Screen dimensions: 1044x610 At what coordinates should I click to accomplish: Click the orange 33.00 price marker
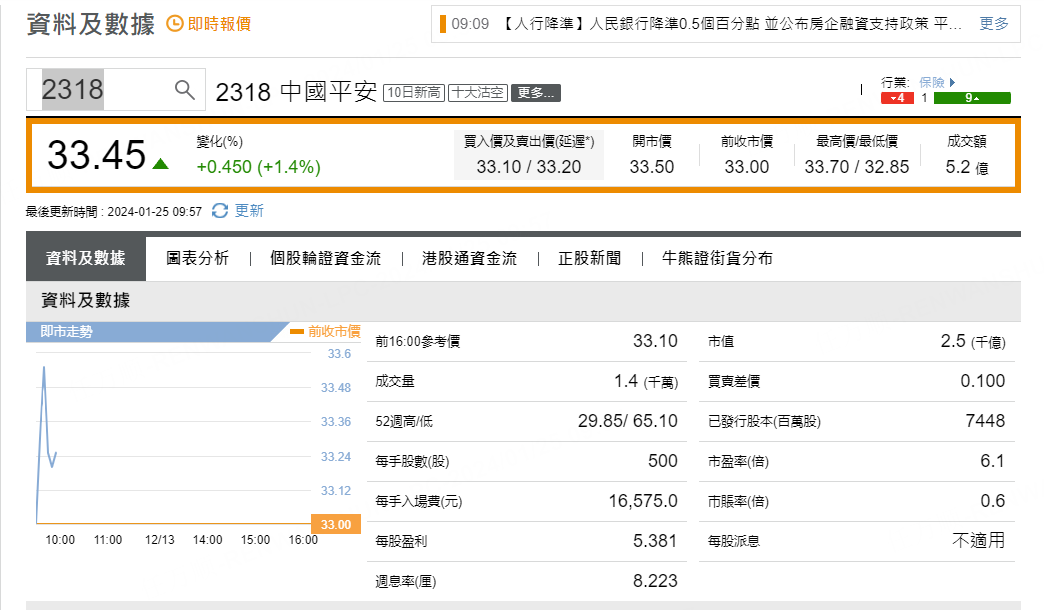336,525
